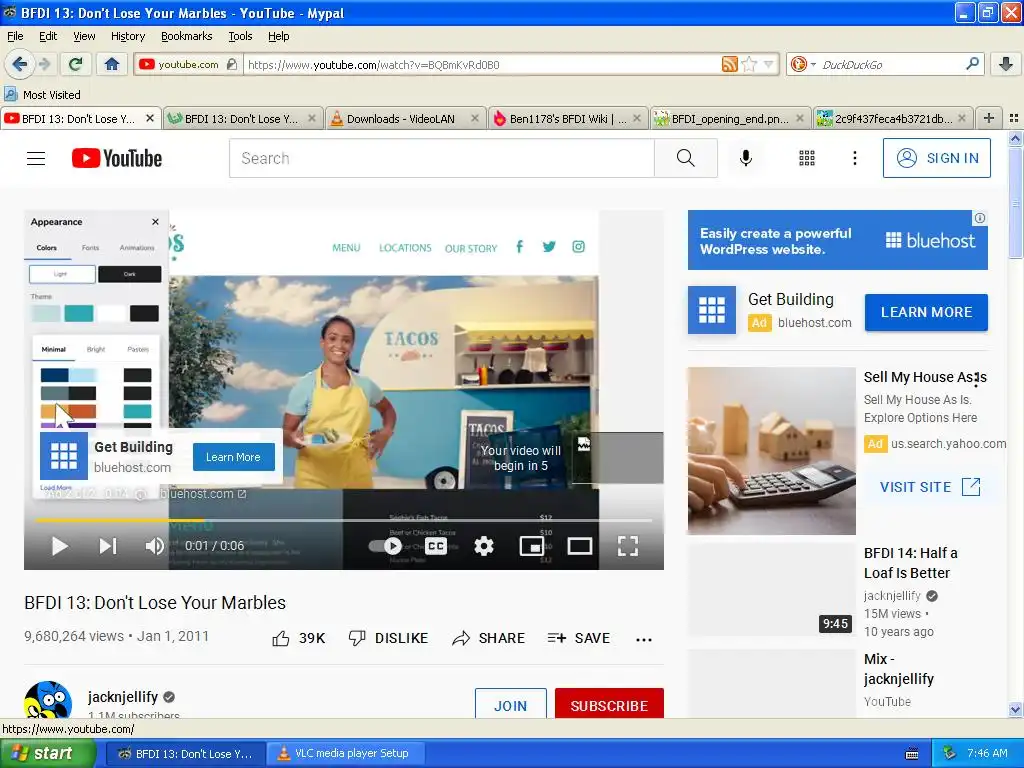Open the jacknjellify channel name link
1024x768 pixels.
123,697
